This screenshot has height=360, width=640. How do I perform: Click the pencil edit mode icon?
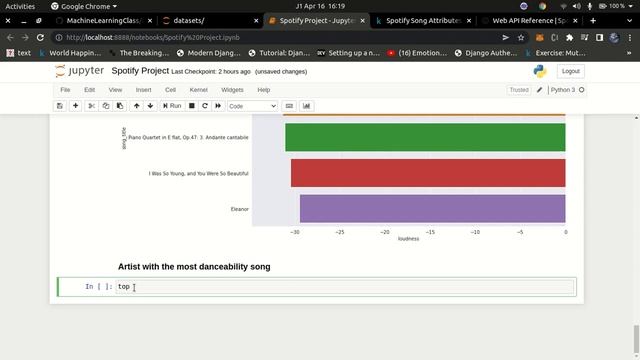point(539,90)
